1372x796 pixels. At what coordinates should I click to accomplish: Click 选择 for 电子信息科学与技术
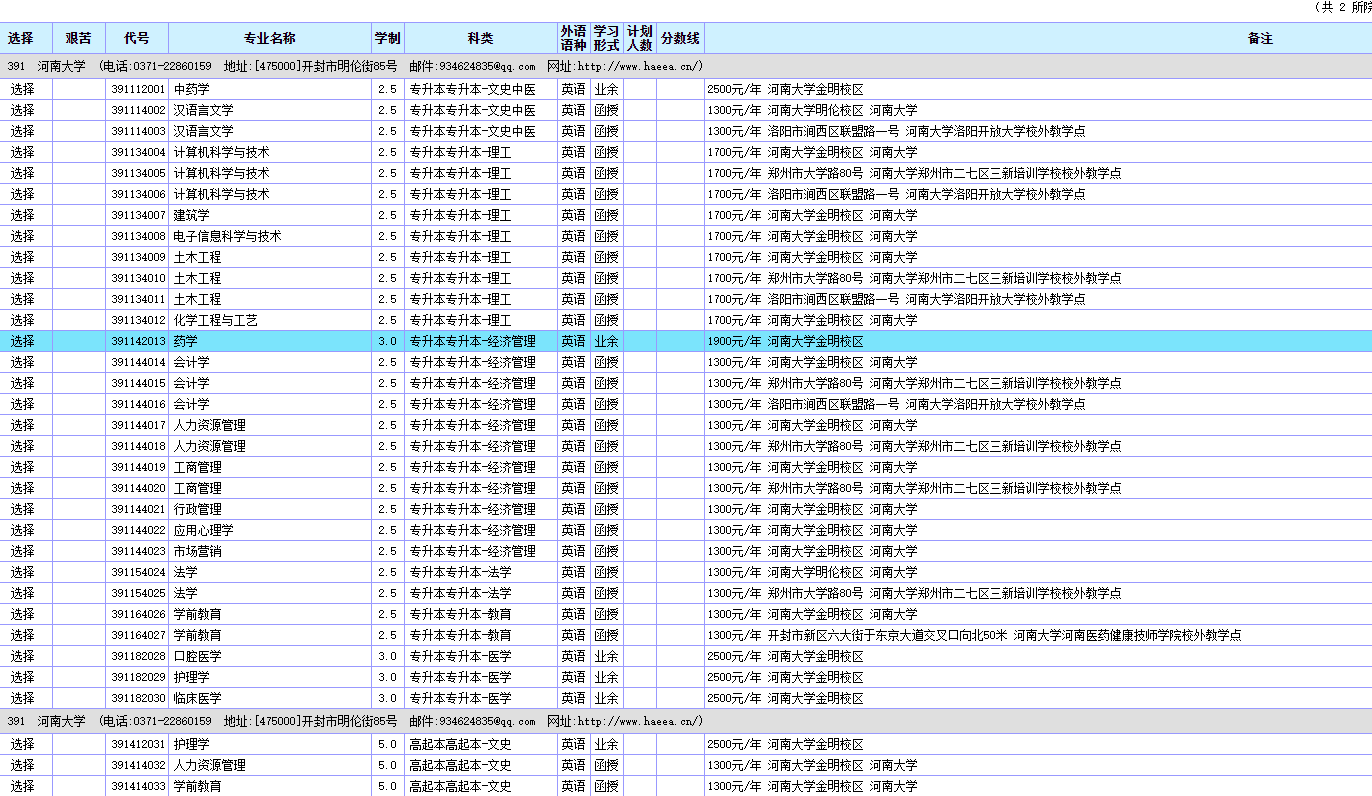[x=23, y=236]
